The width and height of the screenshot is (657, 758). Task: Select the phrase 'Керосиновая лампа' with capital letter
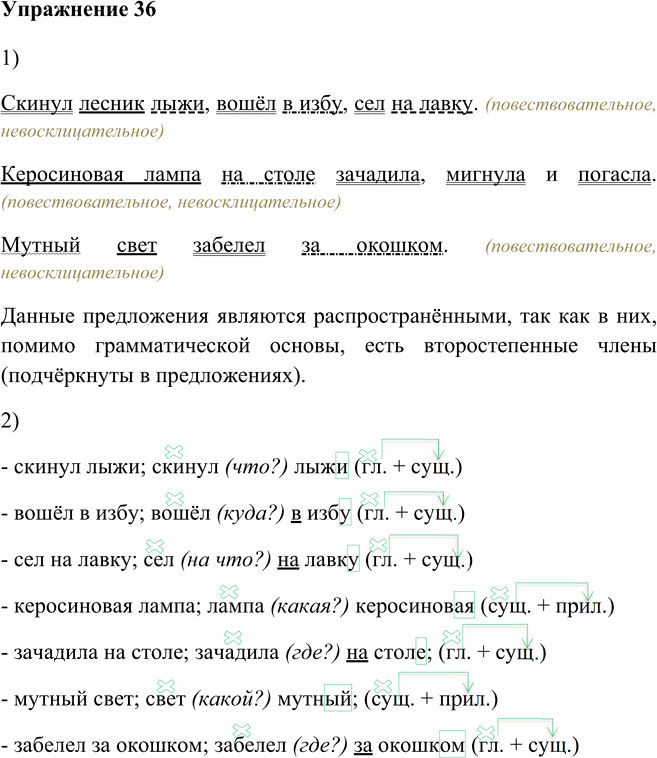pyautogui.click(x=101, y=175)
